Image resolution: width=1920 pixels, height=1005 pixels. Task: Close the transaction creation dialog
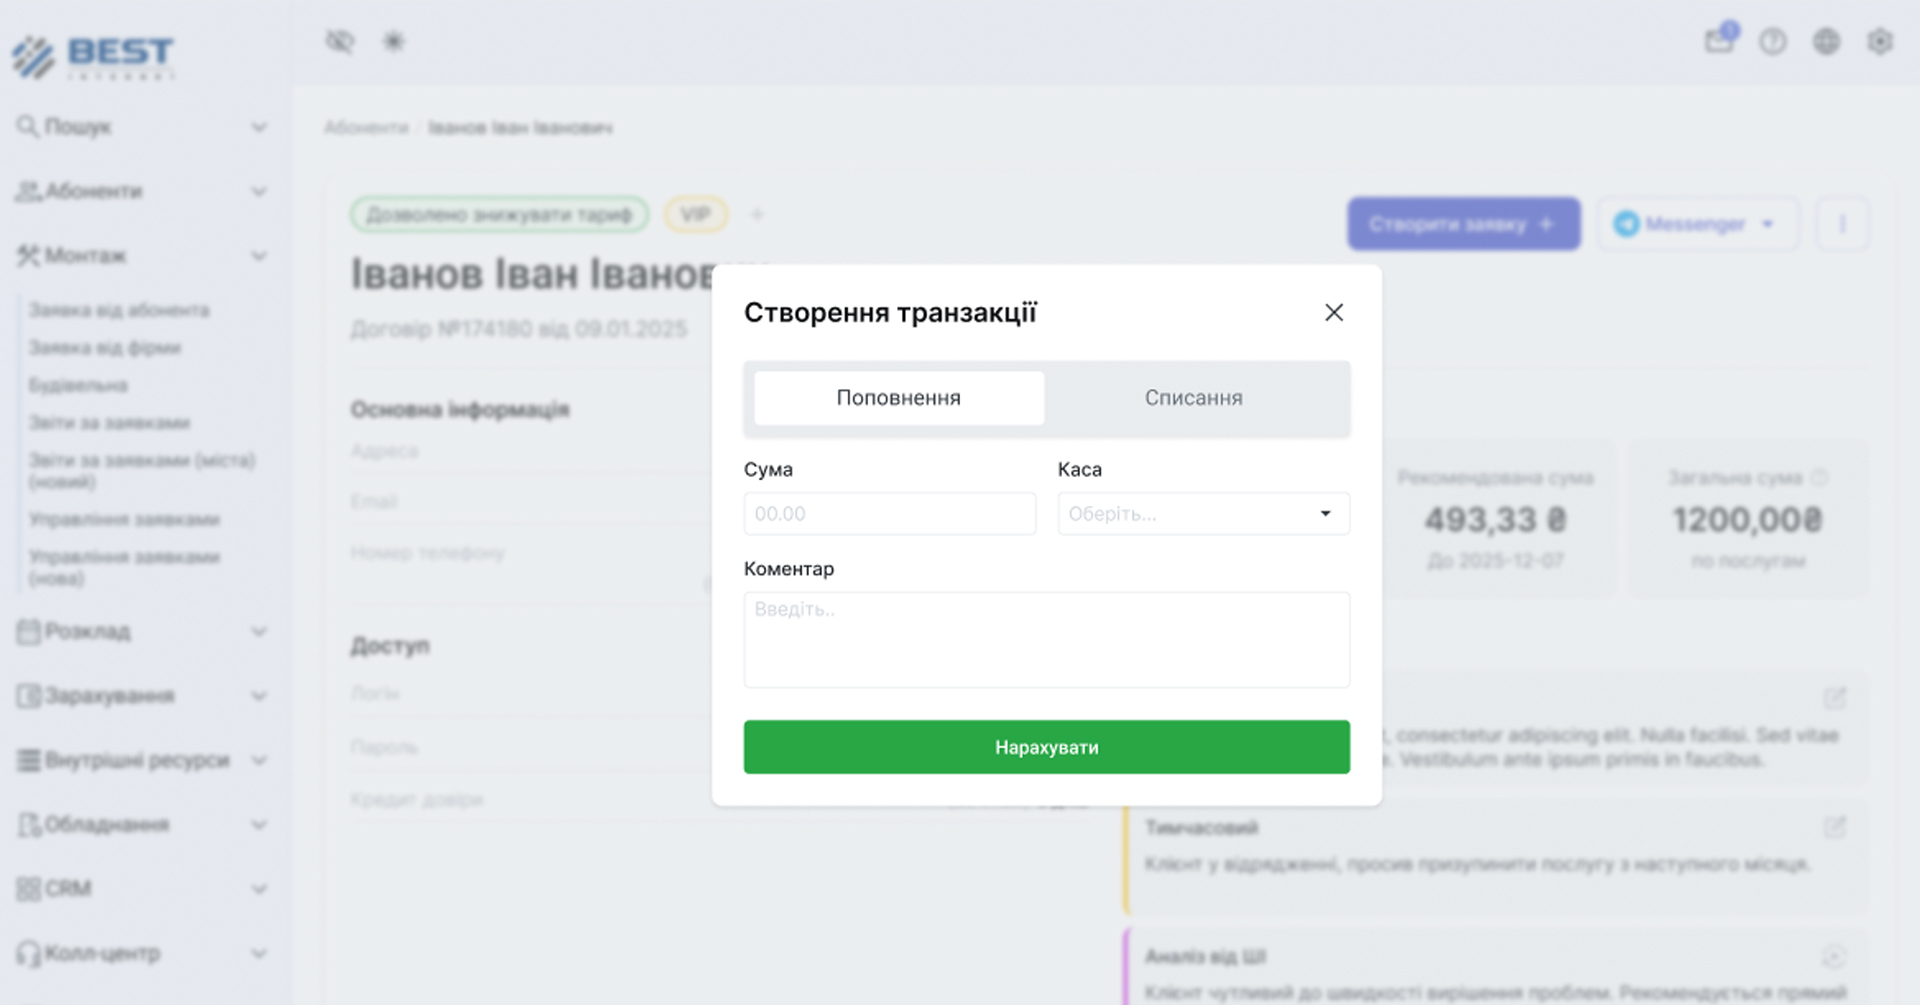pyautogui.click(x=1333, y=313)
